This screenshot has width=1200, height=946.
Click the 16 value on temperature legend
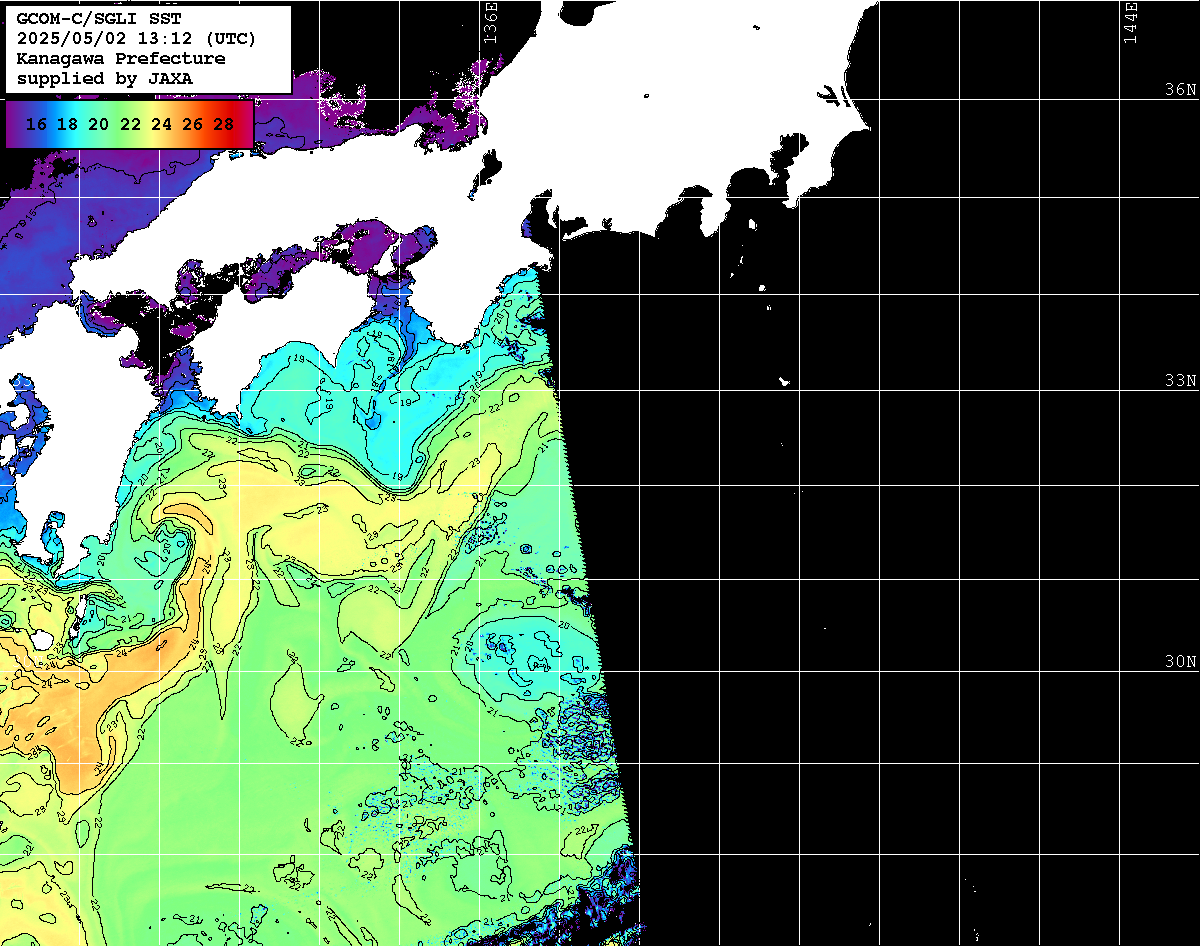[36, 124]
